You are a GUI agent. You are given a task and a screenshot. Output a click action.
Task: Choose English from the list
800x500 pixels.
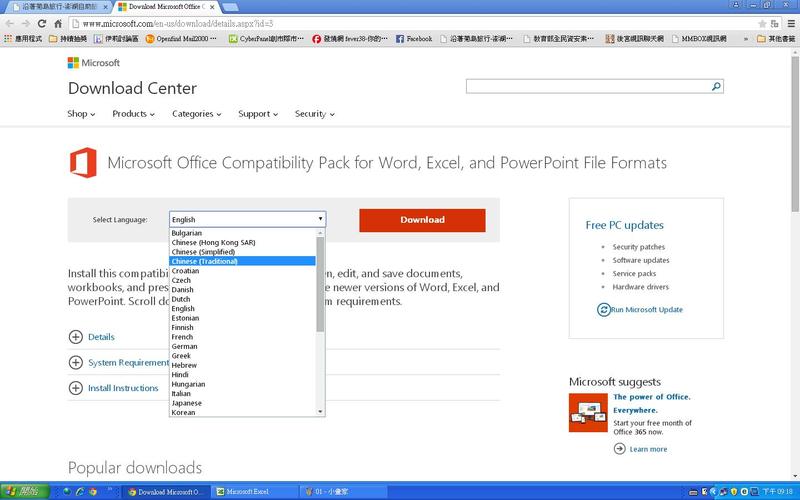242,309
